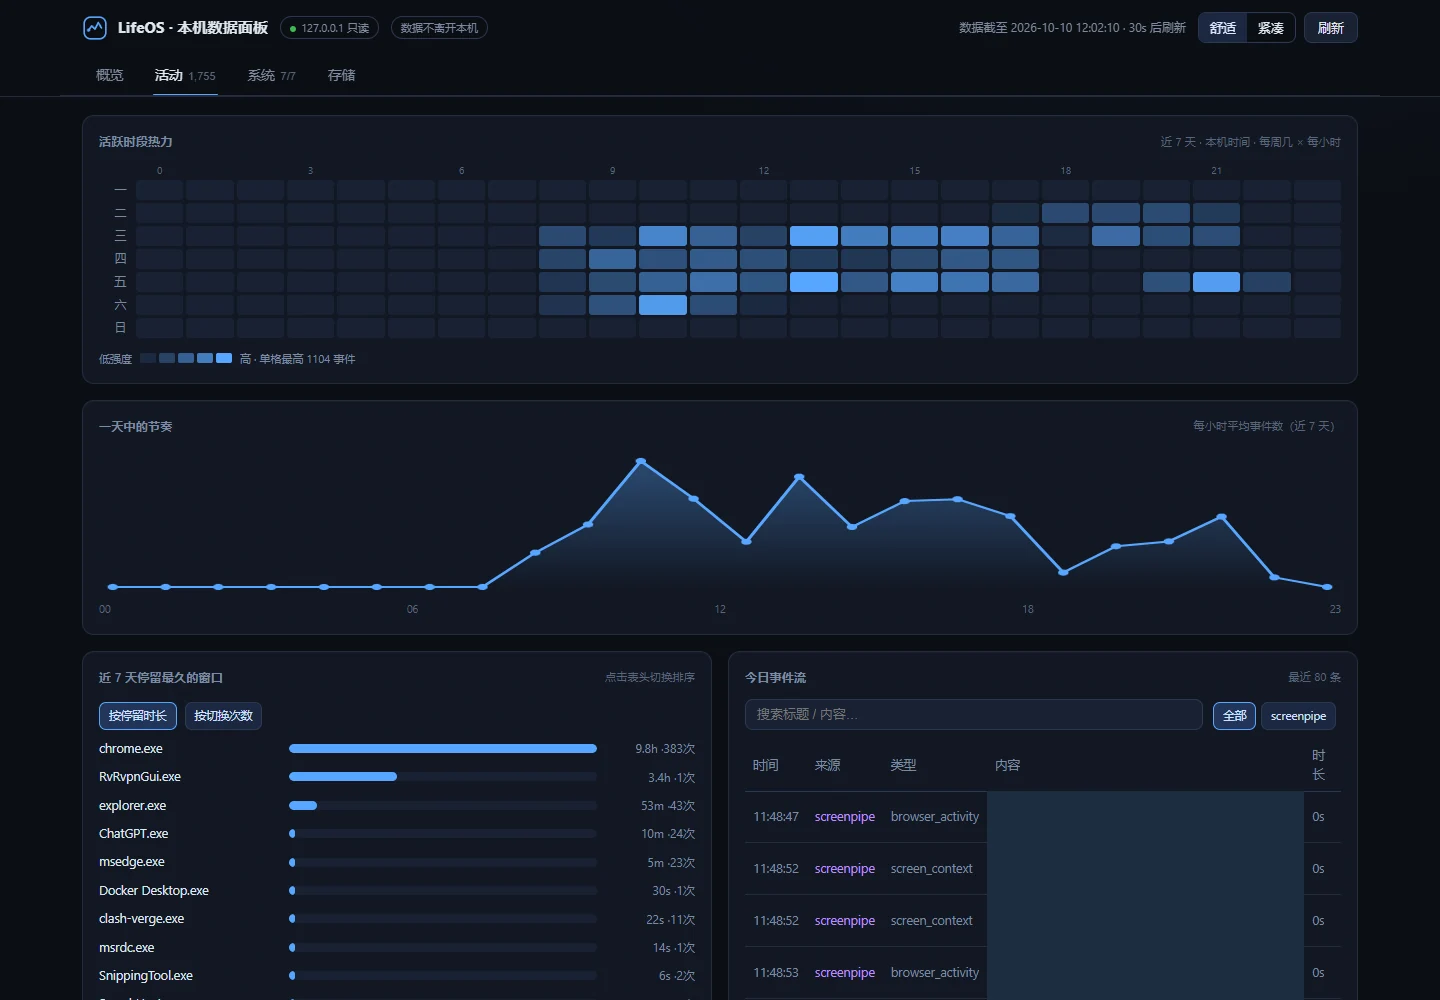
Task: Open the 存储 tab
Action: pos(341,75)
